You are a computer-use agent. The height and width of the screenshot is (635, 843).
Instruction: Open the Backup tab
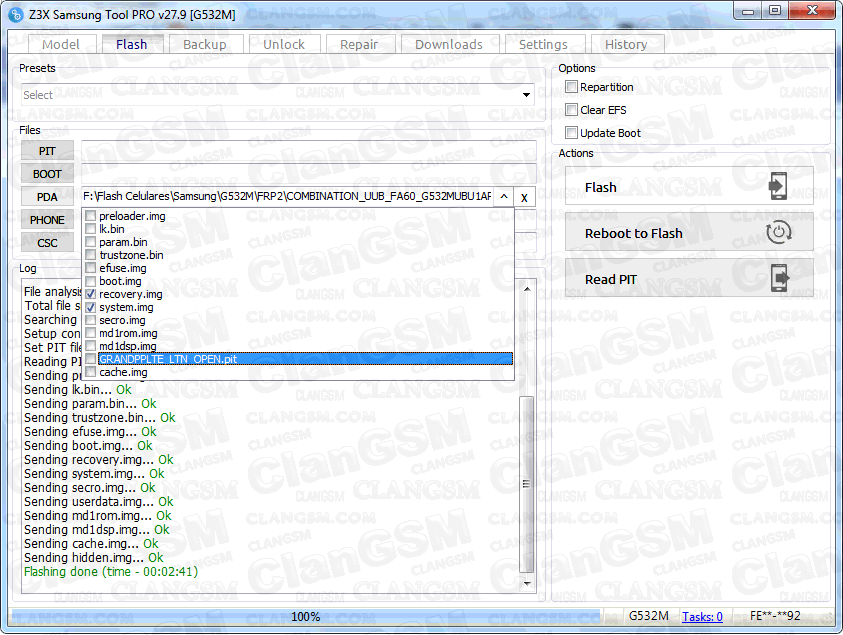click(205, 44)
